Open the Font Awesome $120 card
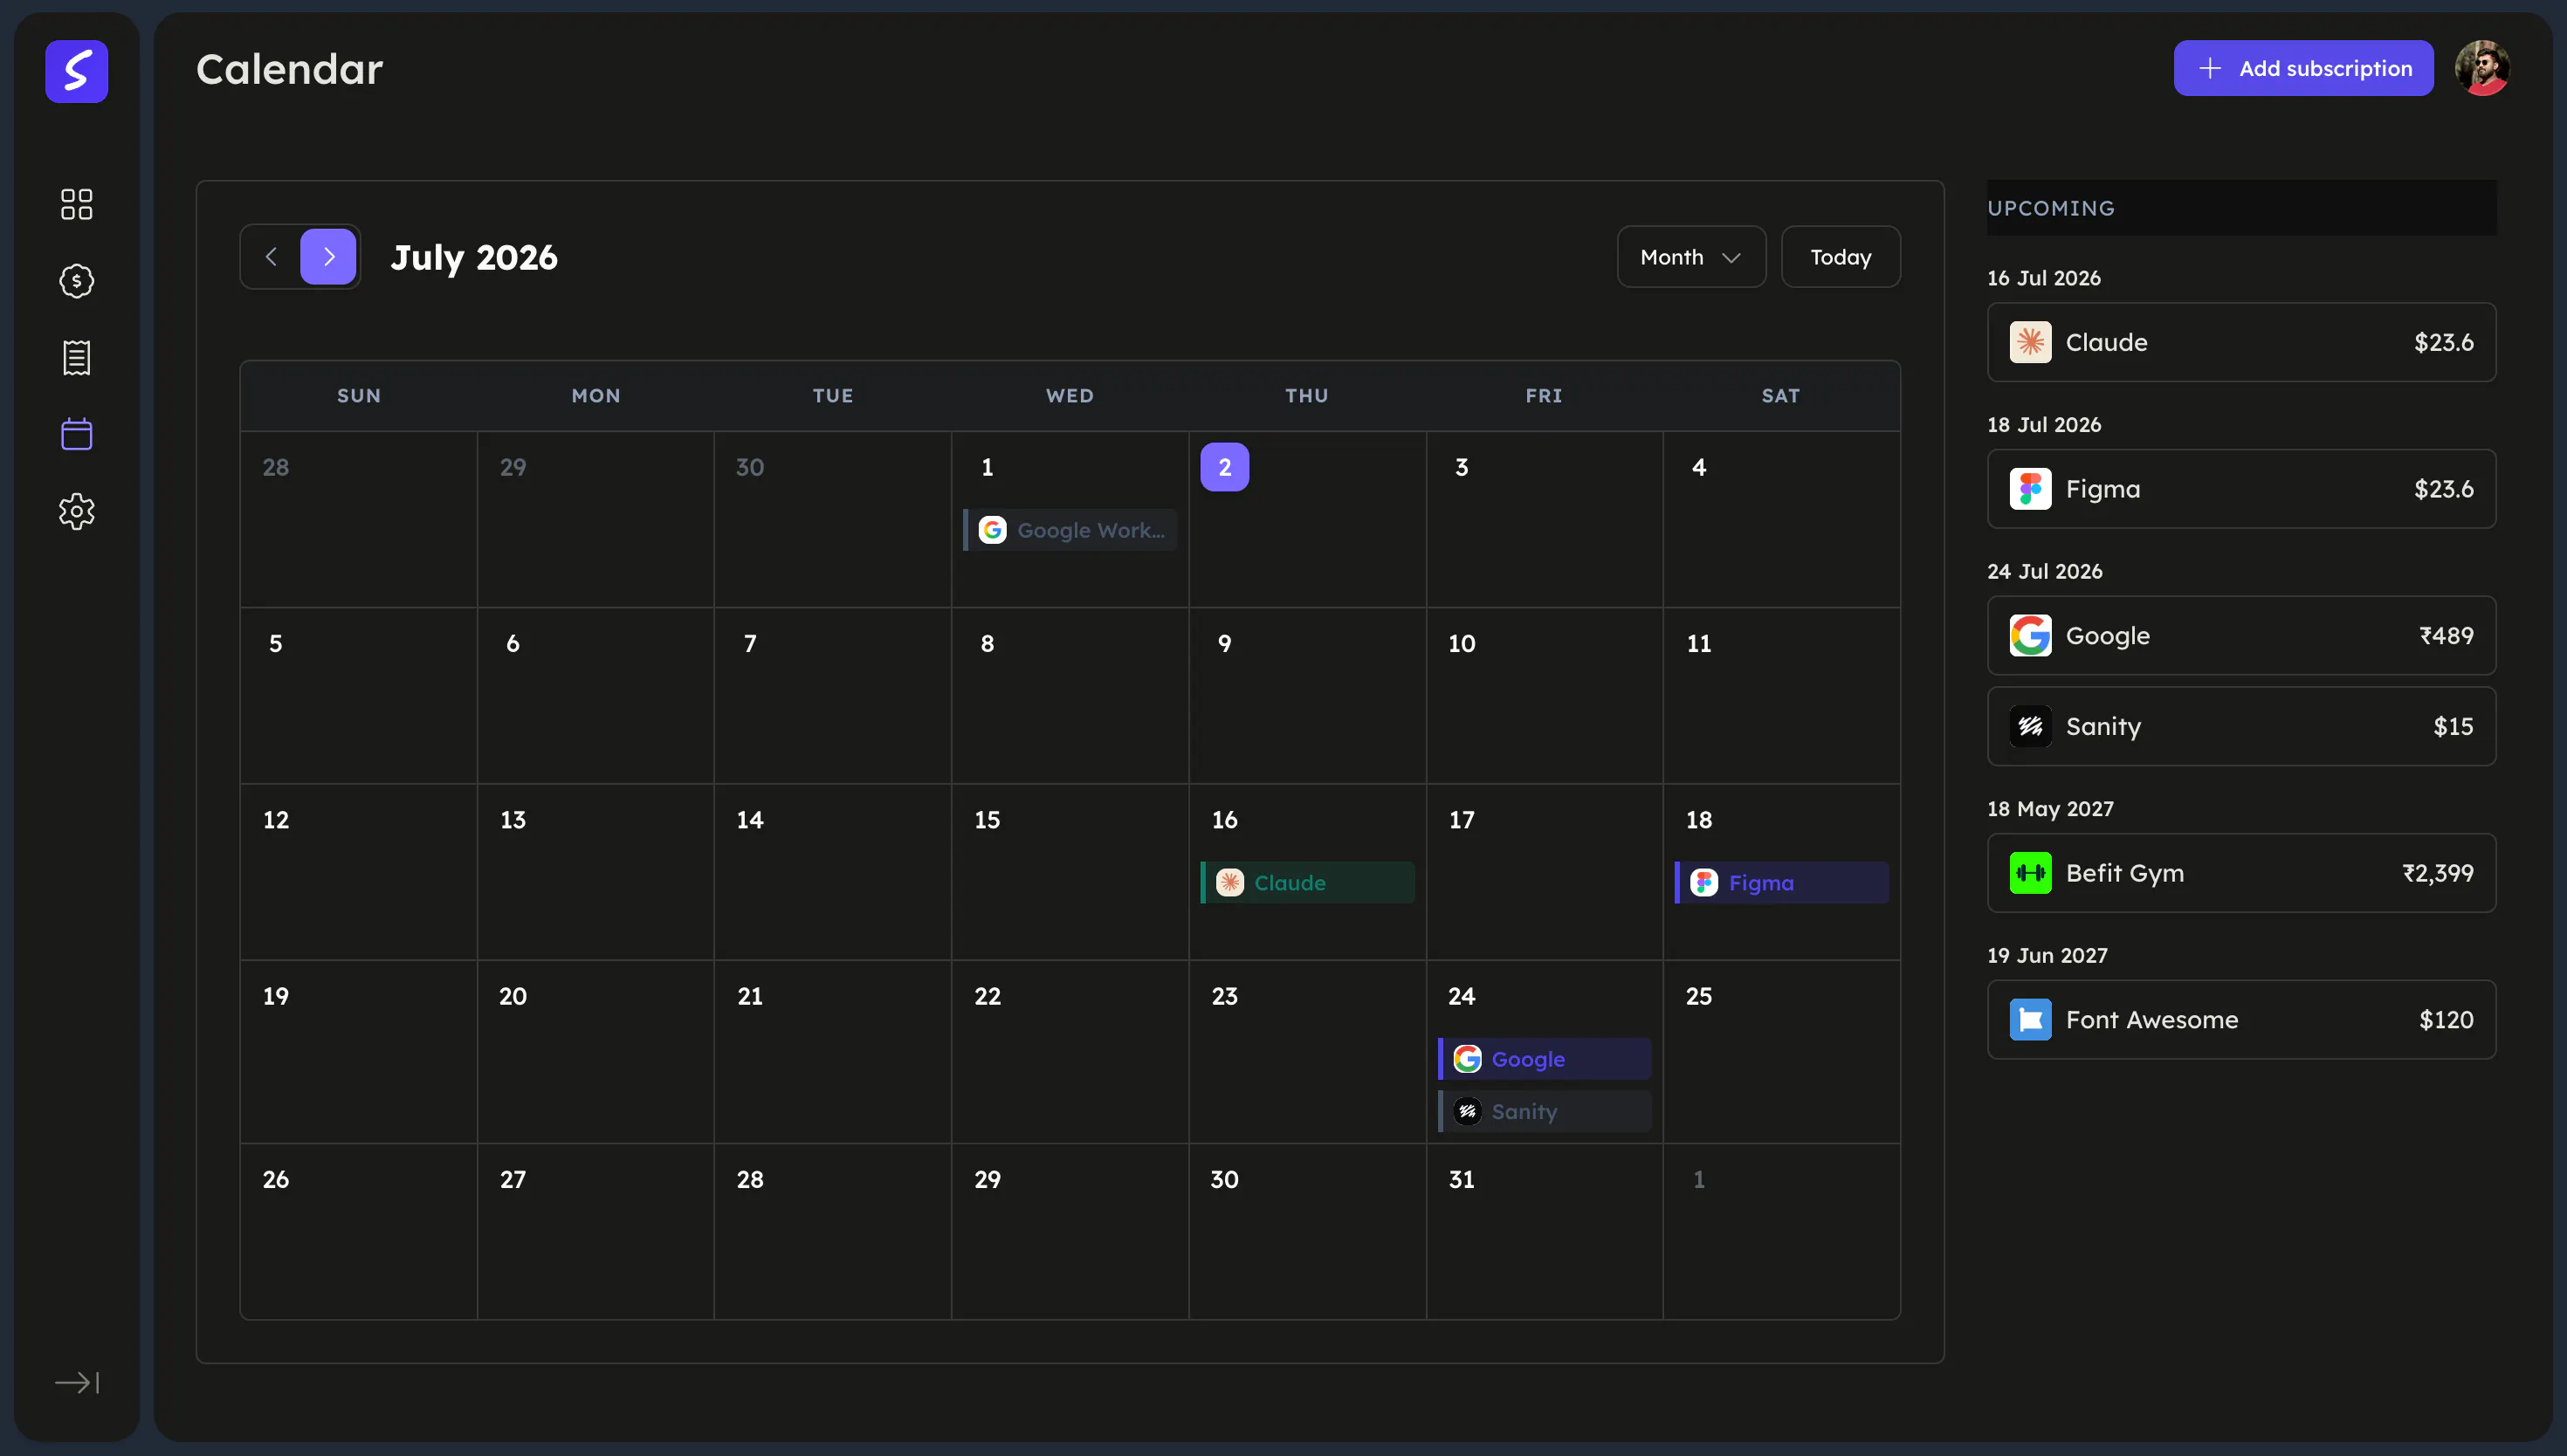The height and width of the screenshot is (1456, 2567). click(x=2241, y=1020)
